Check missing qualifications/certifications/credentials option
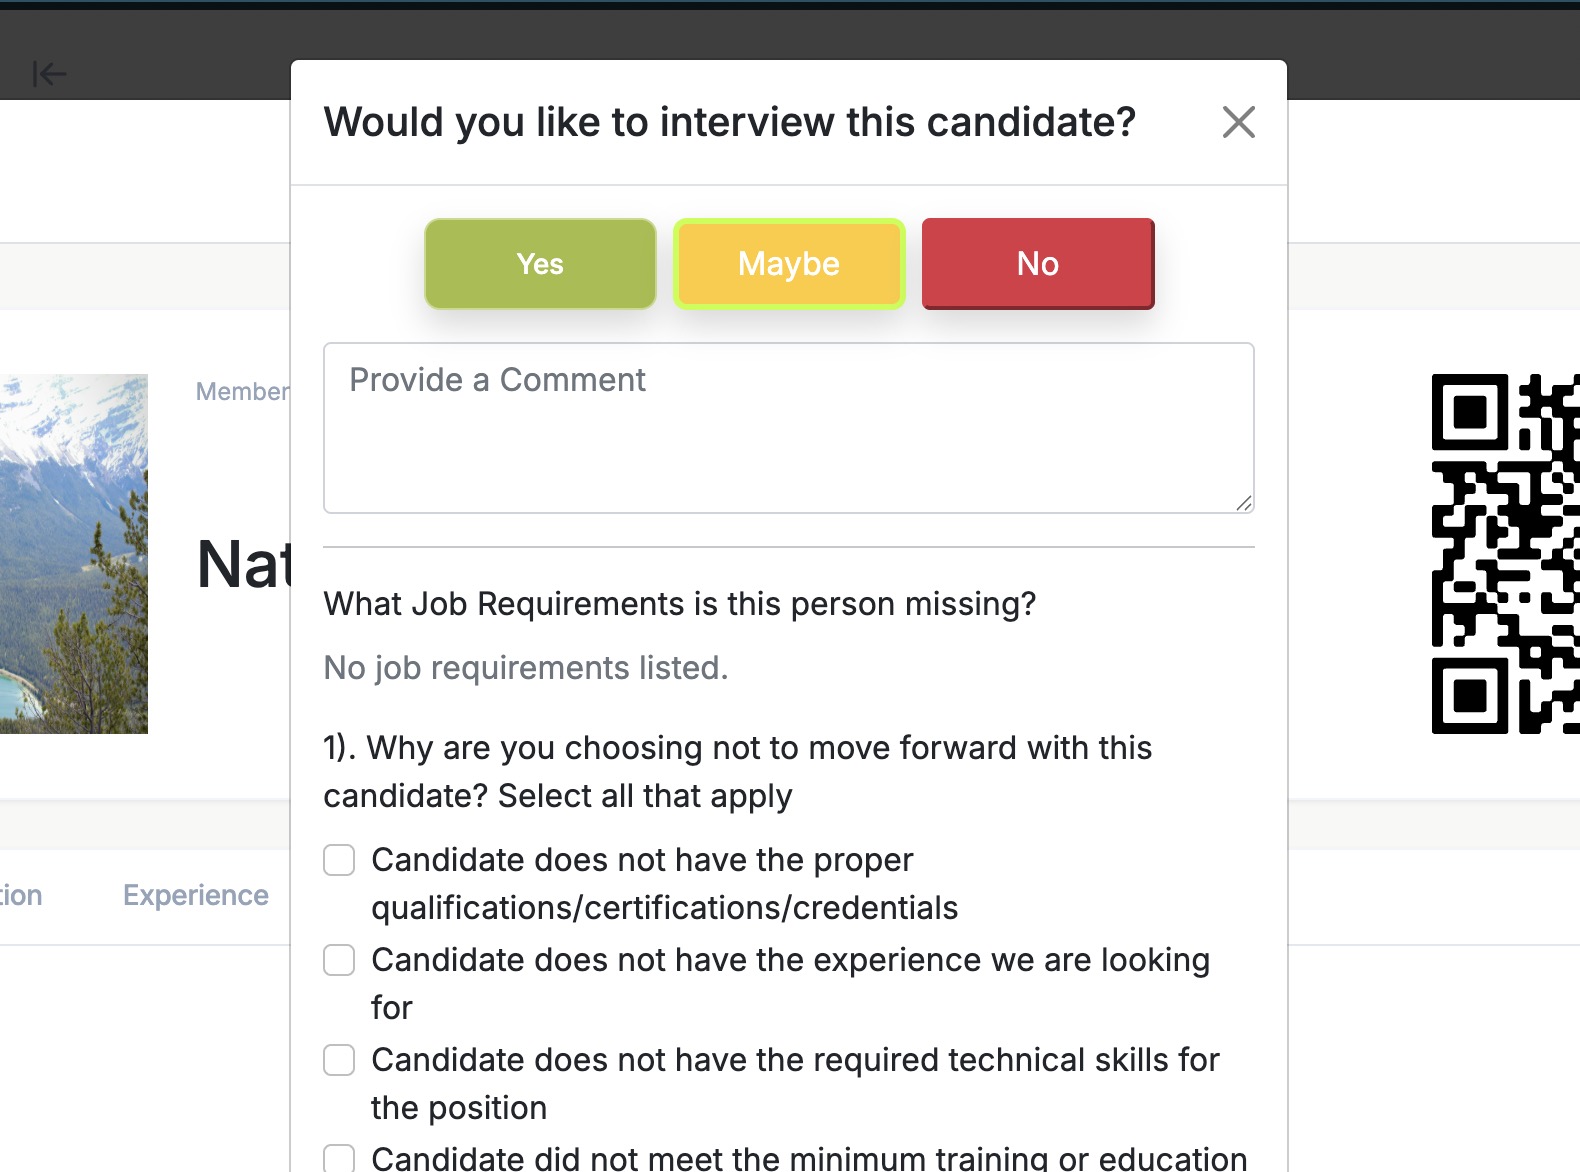 click(x=339, y=859)
